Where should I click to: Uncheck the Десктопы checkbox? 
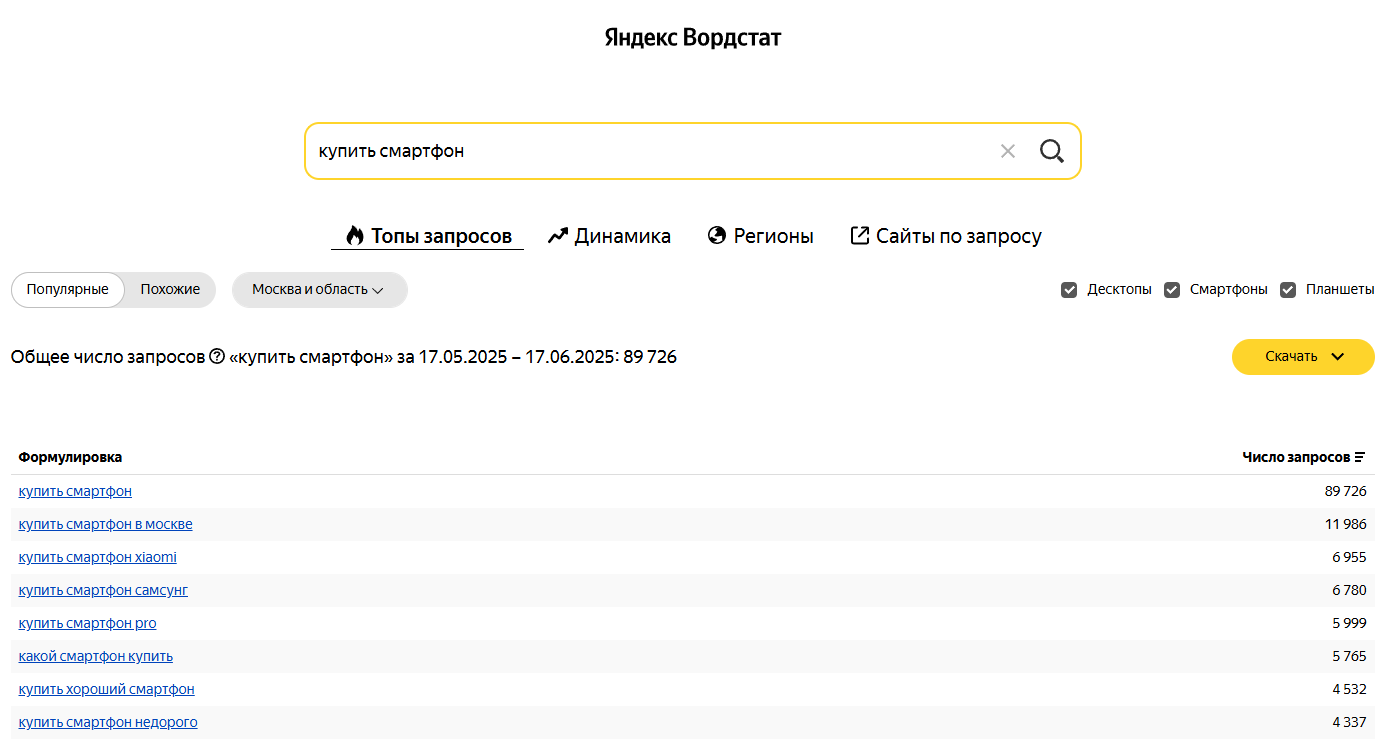[x=1069, y=290]
